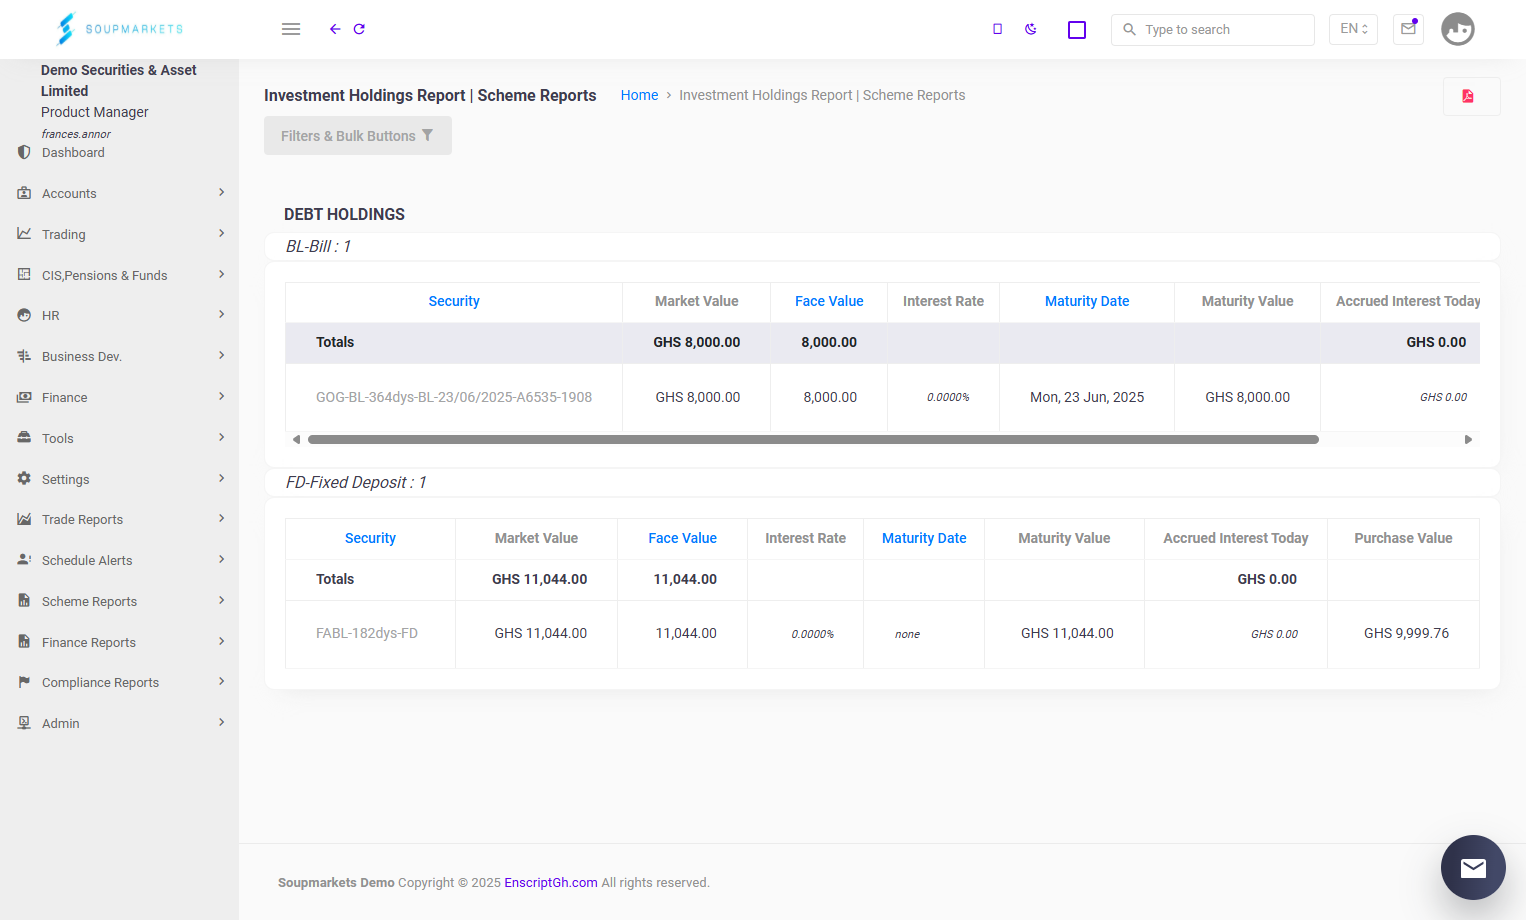
Task: Expand the Trading sidebar menu
Action: tap(120, 234)
